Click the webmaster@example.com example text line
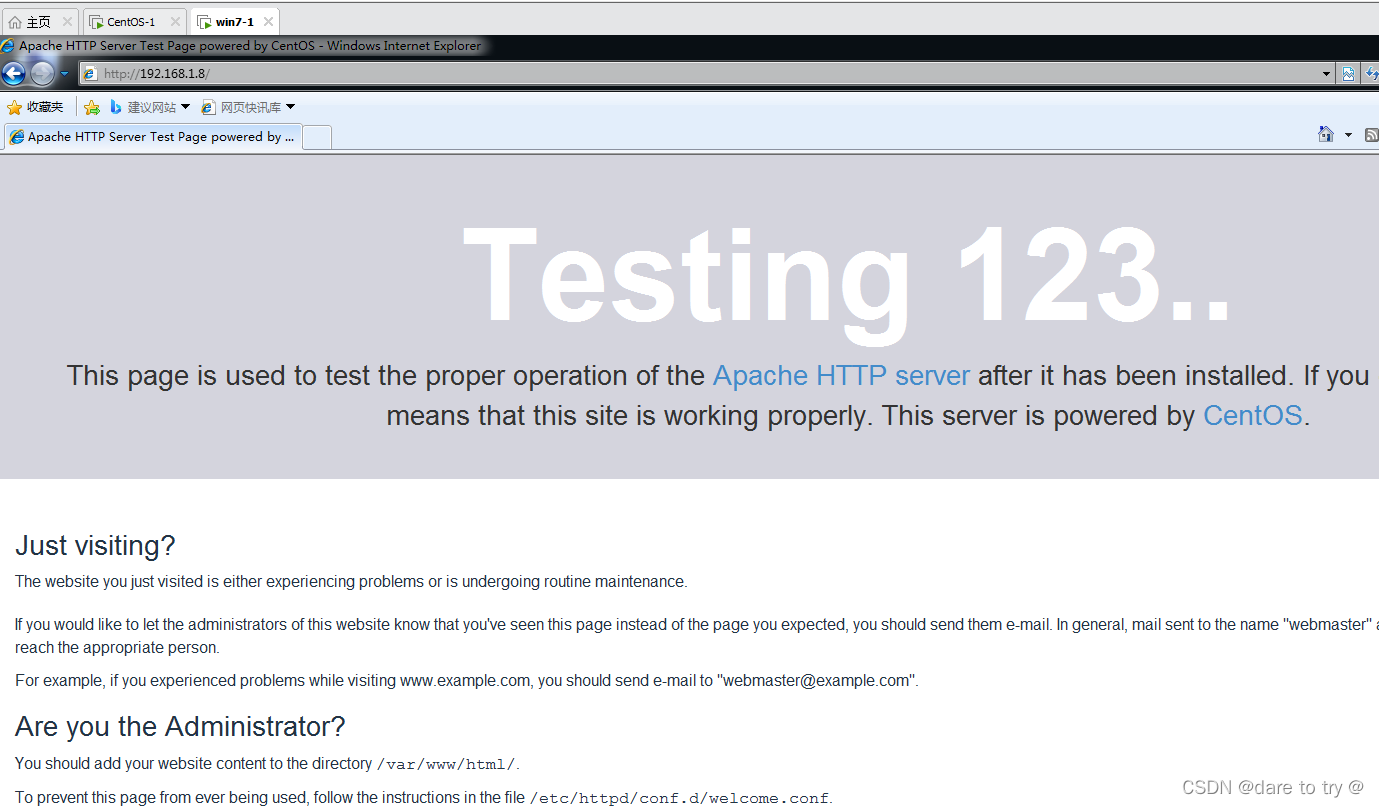This screenshot has width=1379, height=807. click(467, 681)
